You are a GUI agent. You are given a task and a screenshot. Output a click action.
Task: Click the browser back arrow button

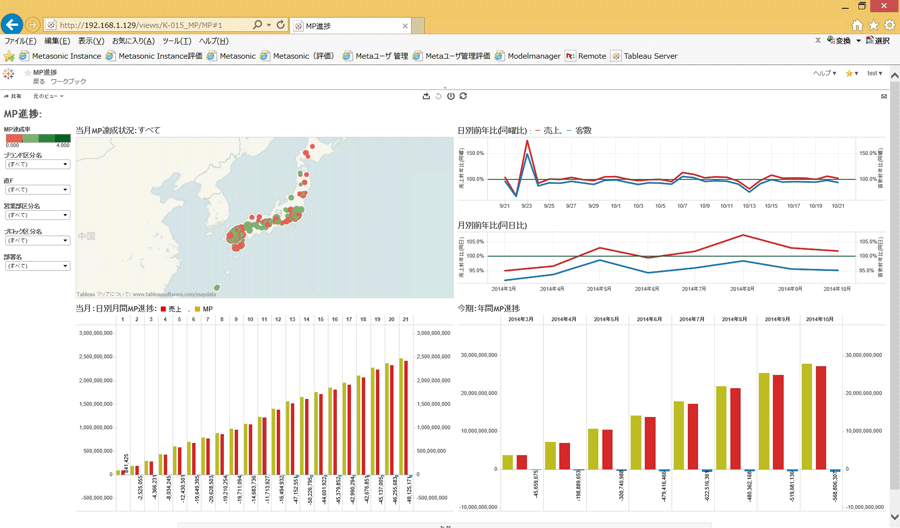[12, 24]
